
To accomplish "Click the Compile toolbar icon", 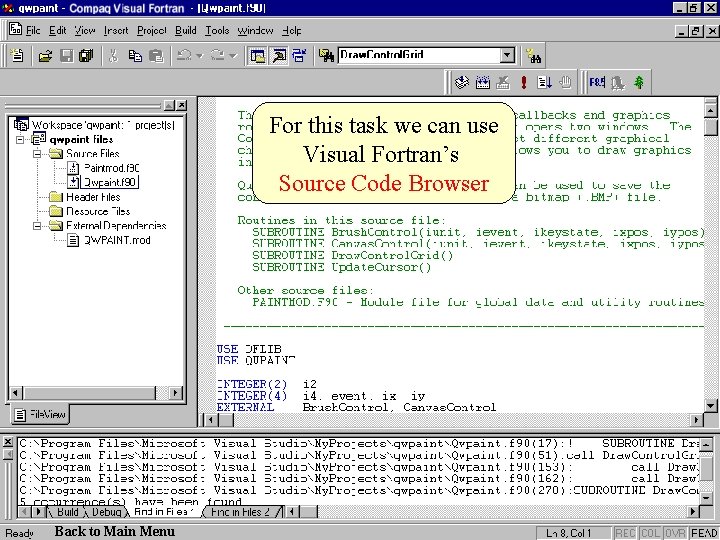I will click(462, 83).
